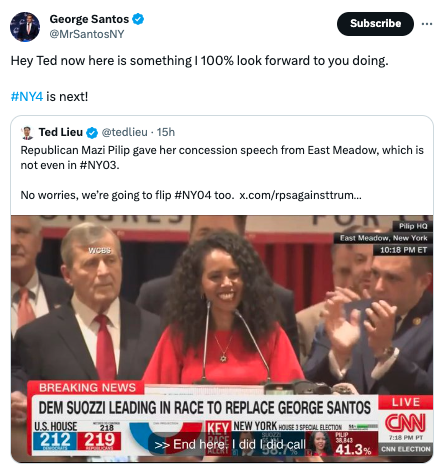The width and height of the screenshot is (445, 473).
Task: Open the 15h timestamp of quoted tweet
Action: coord(166,132)
